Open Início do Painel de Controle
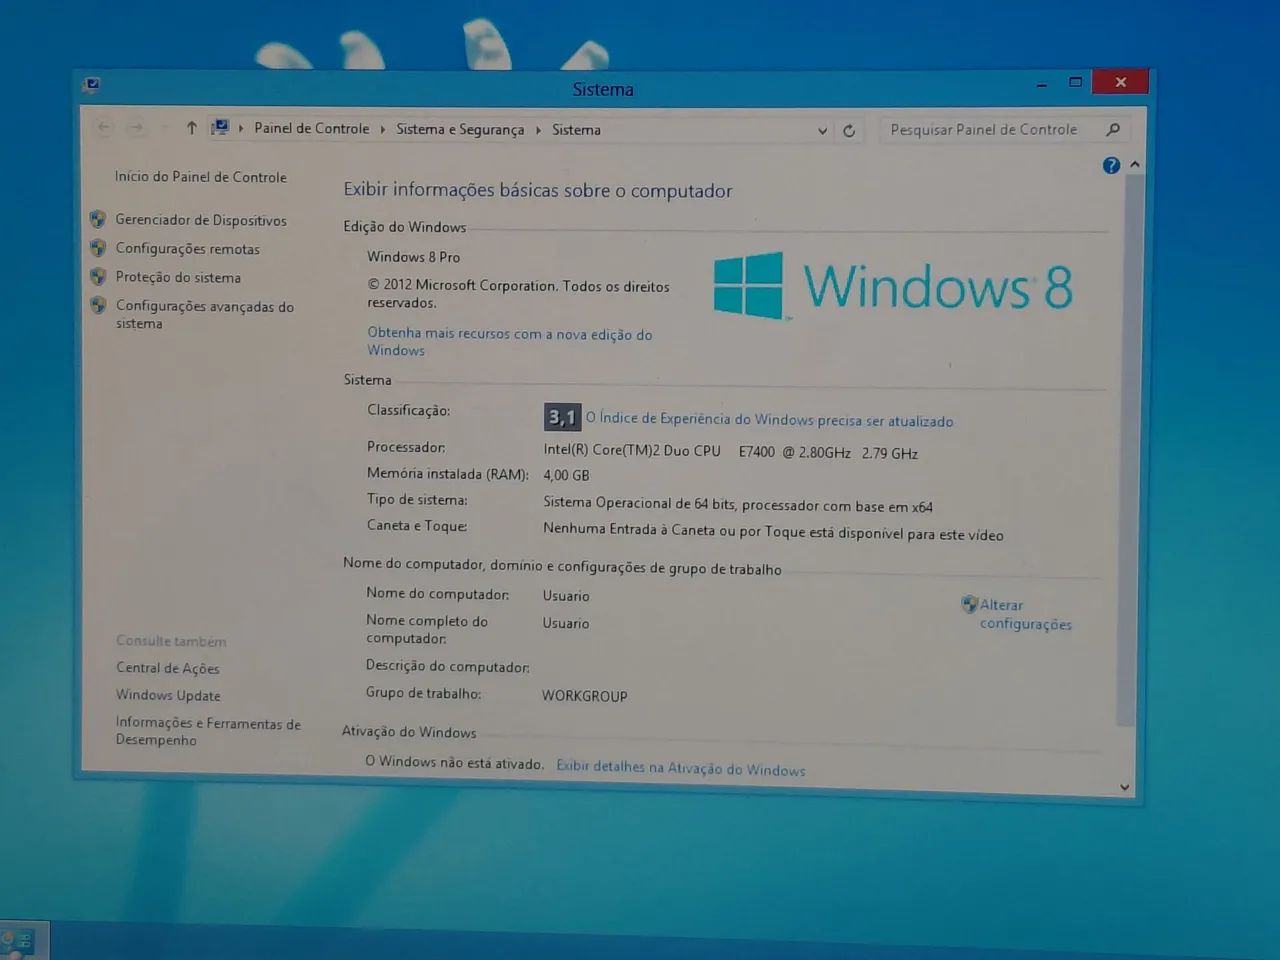Screen dimensions: 1280x960 (x=200, y=177)
